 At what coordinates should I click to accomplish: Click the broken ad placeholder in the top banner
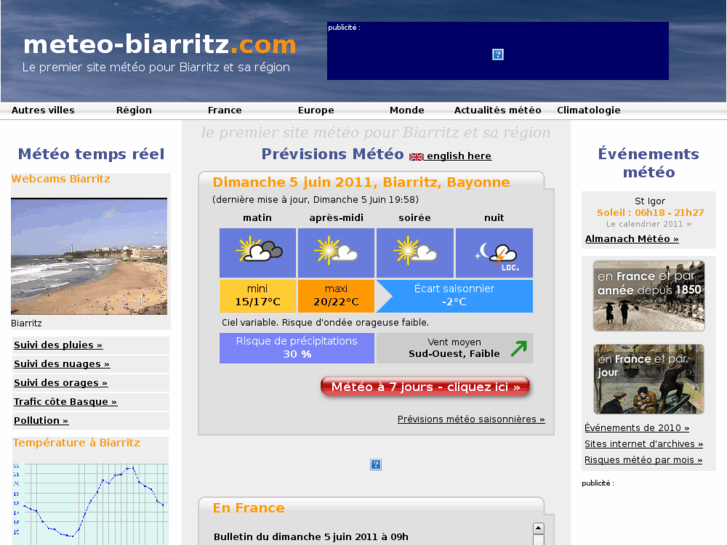click(x=497, y=55)
